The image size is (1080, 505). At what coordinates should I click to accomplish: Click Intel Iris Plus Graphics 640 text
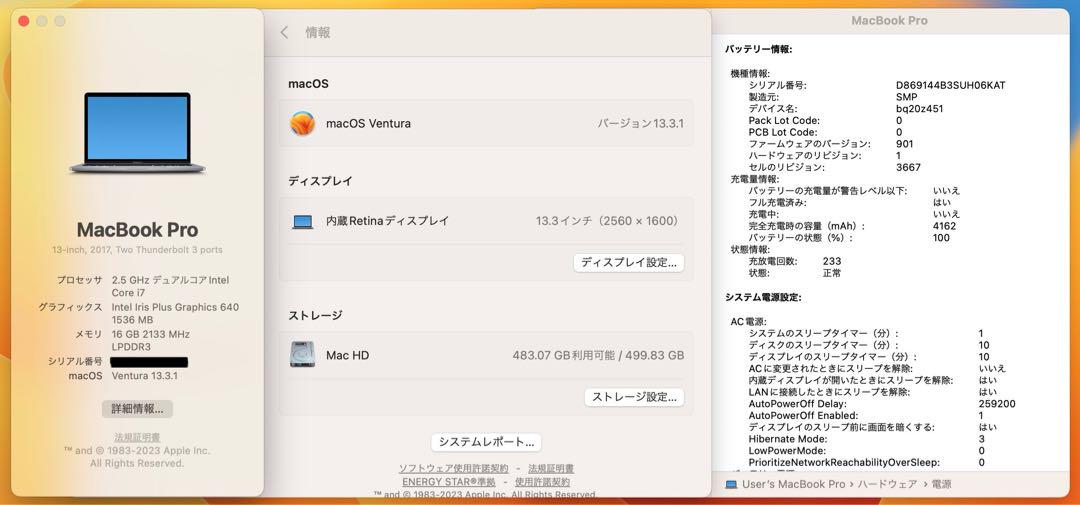coord(175,307)
